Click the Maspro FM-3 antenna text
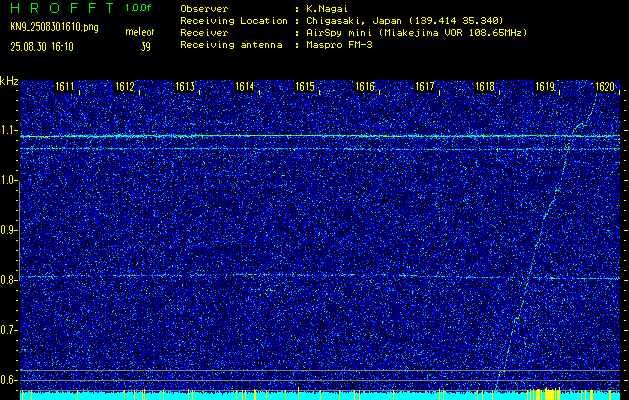The width and height of the screenshot is (629, 400). pos(339,45)
